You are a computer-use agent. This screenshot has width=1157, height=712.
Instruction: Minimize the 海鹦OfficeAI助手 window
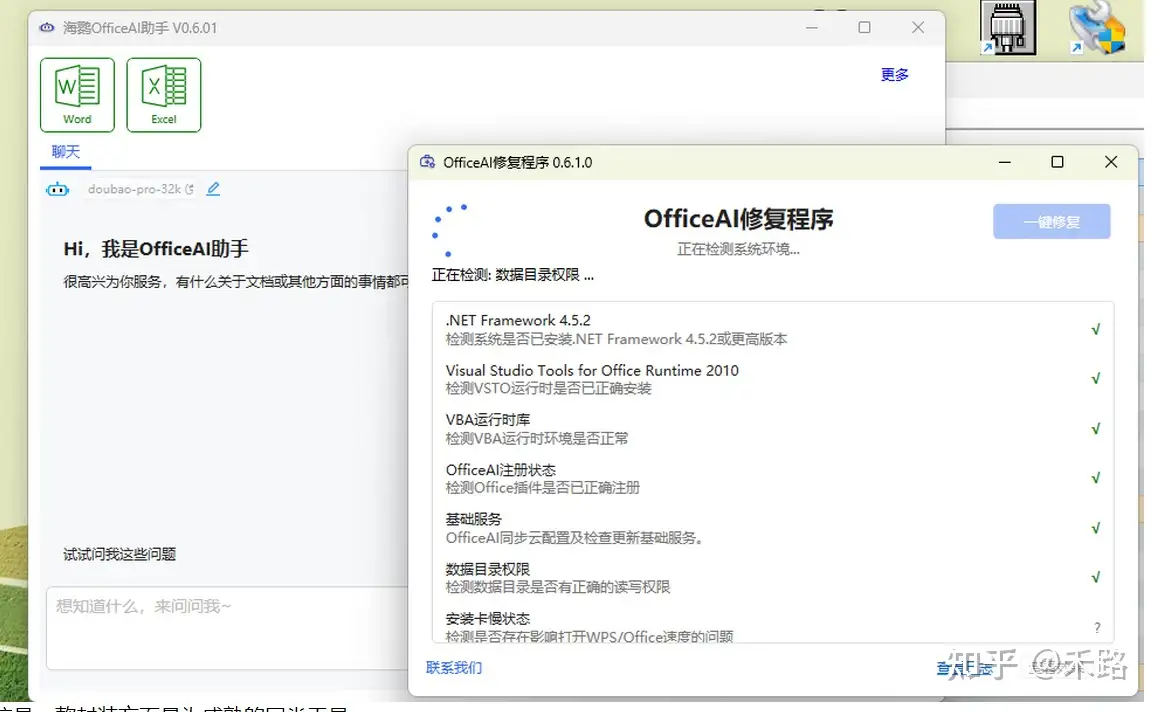(812, 27)
